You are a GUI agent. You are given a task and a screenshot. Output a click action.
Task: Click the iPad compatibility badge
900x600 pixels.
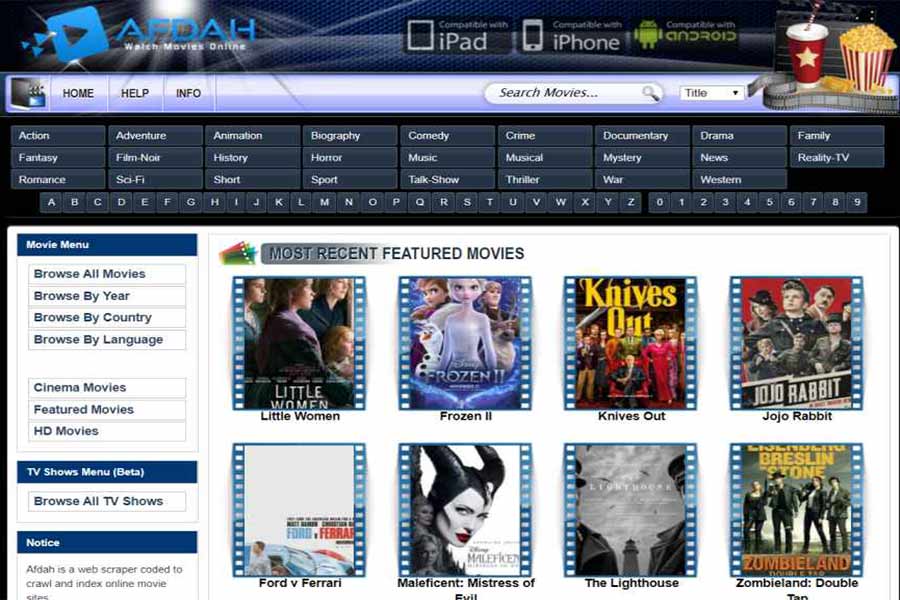pyautogui.click(x=457, y=36)
